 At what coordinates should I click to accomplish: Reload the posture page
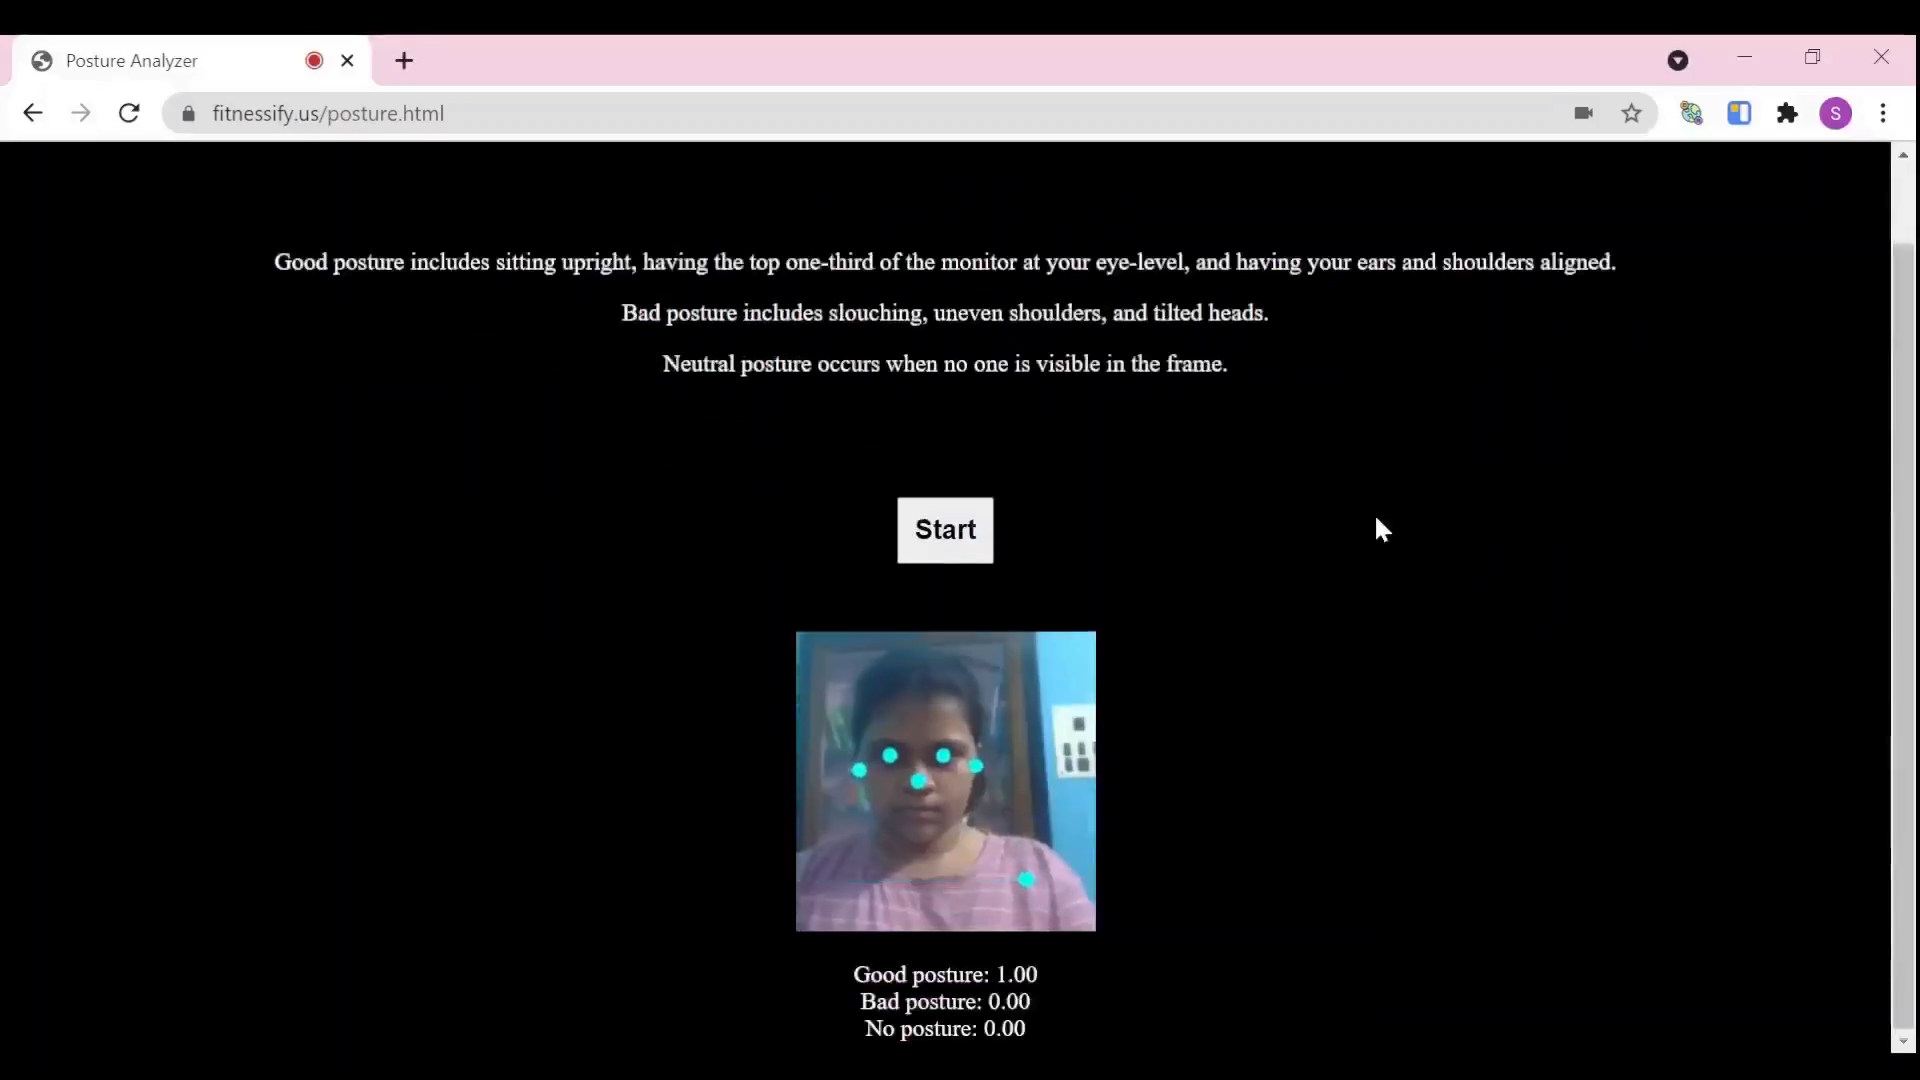point(129,113)
